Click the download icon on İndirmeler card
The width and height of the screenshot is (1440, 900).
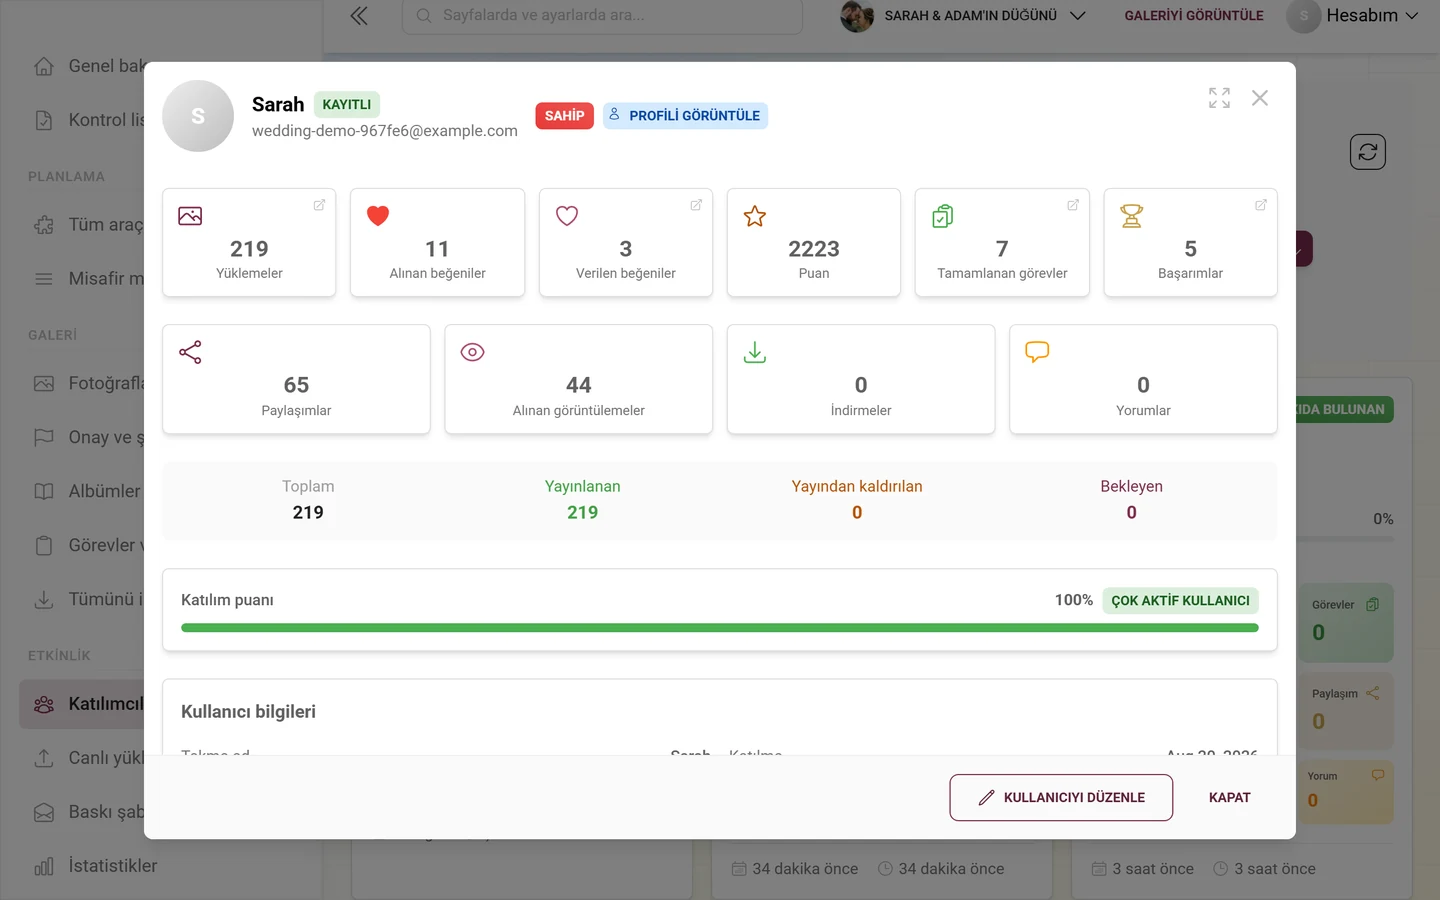click(755, 352)
